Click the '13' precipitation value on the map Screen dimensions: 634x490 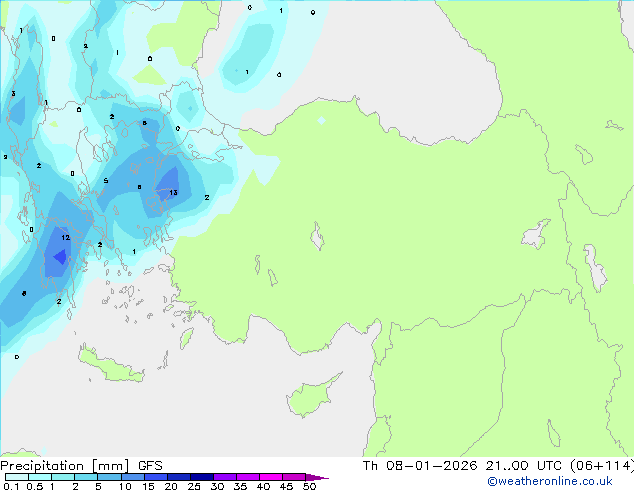tap(173, 192)
